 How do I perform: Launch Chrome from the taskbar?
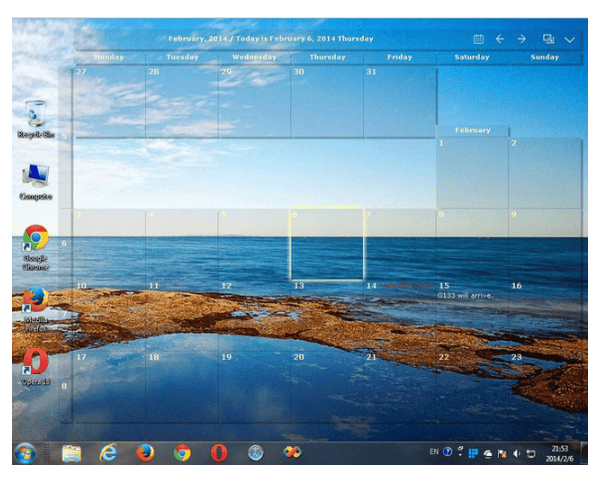click(x=182, y=453)
